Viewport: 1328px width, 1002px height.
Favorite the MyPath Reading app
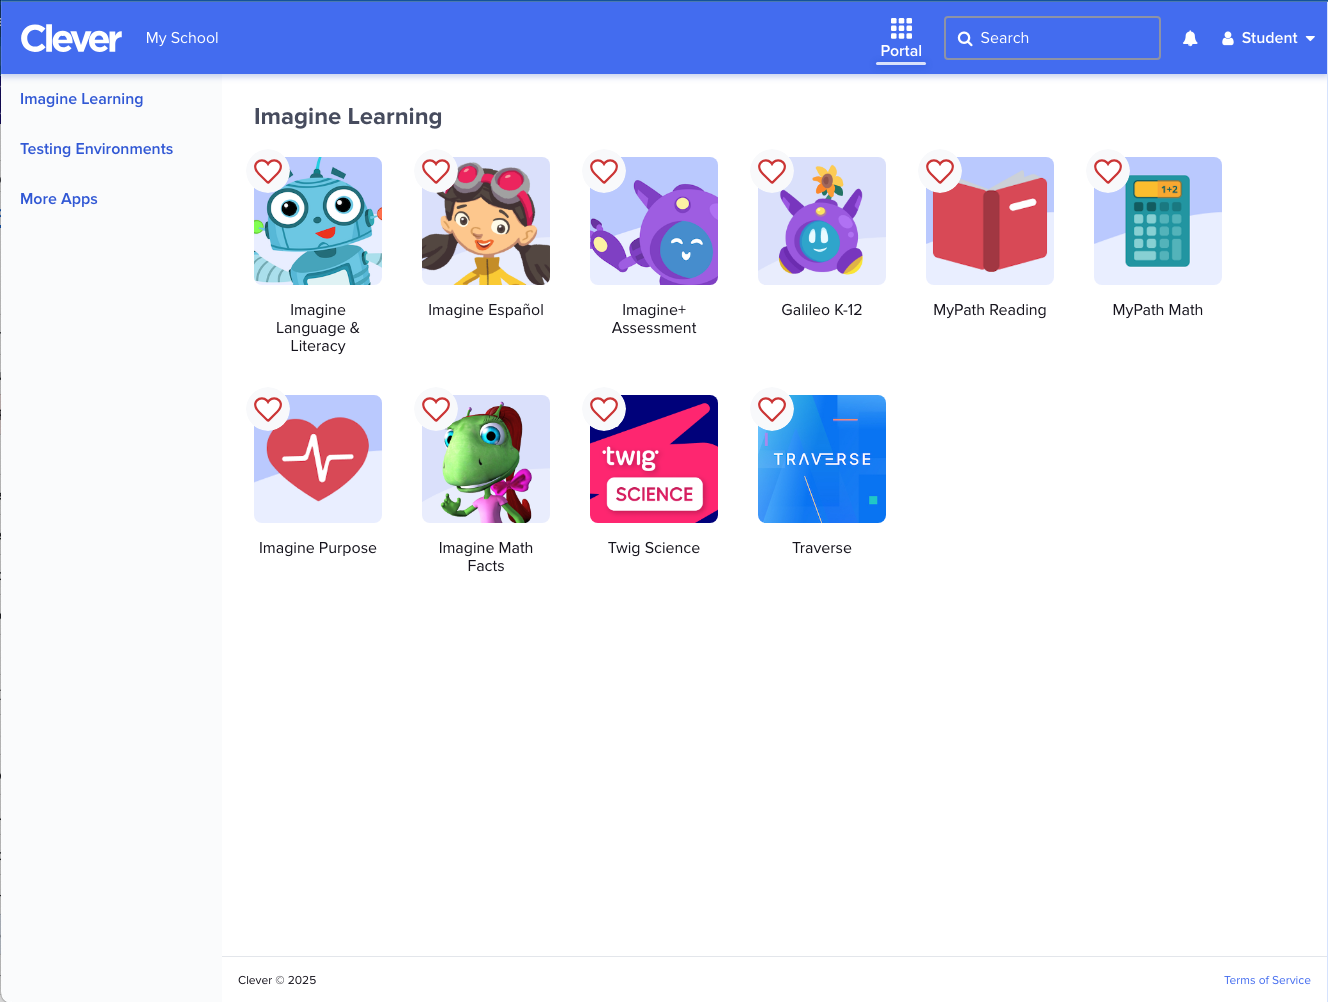[940, 171]
